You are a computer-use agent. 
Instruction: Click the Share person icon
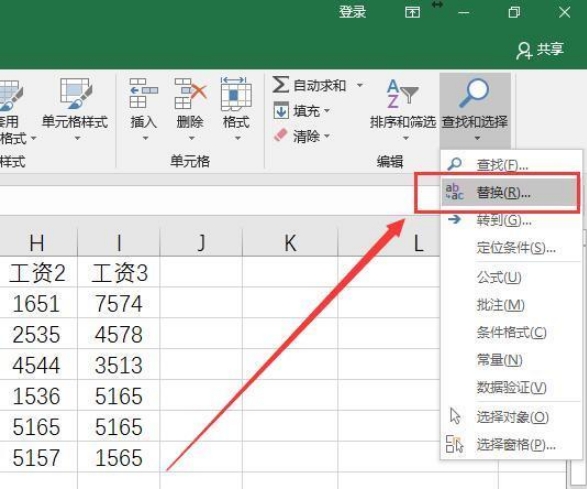click(x=524, y=50)
